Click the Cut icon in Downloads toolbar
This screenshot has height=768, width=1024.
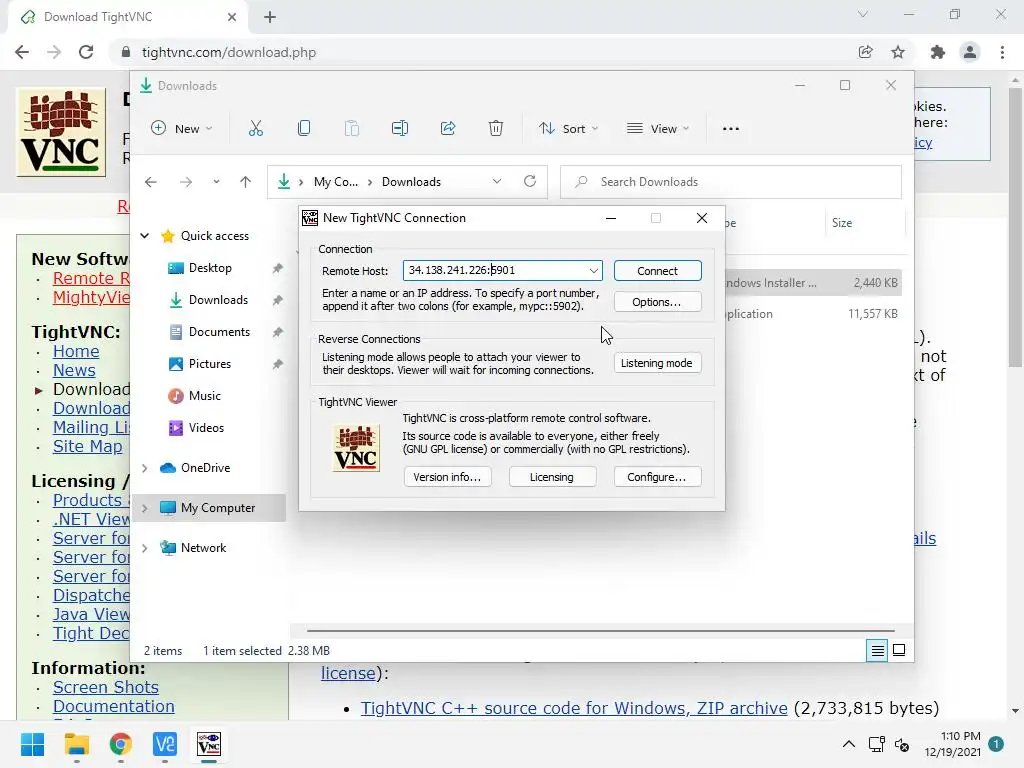[255, 129]
